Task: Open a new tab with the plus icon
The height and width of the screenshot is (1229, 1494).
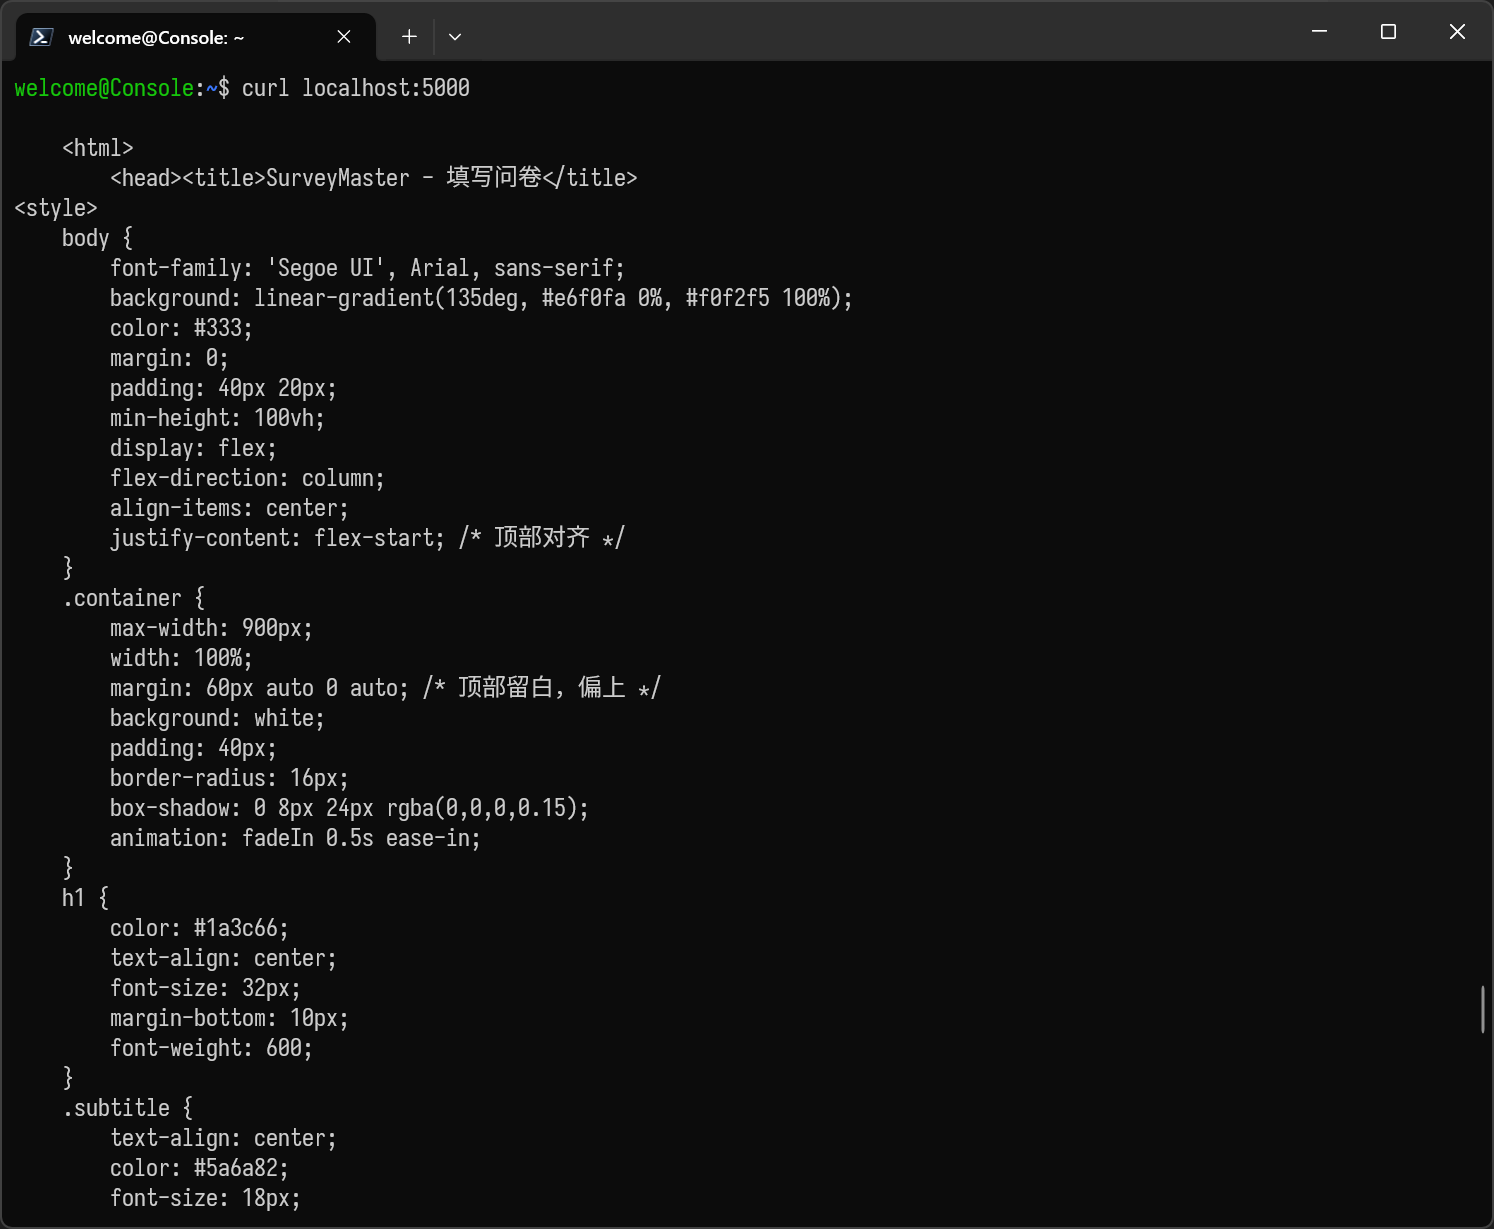Action: click(409, 37)
